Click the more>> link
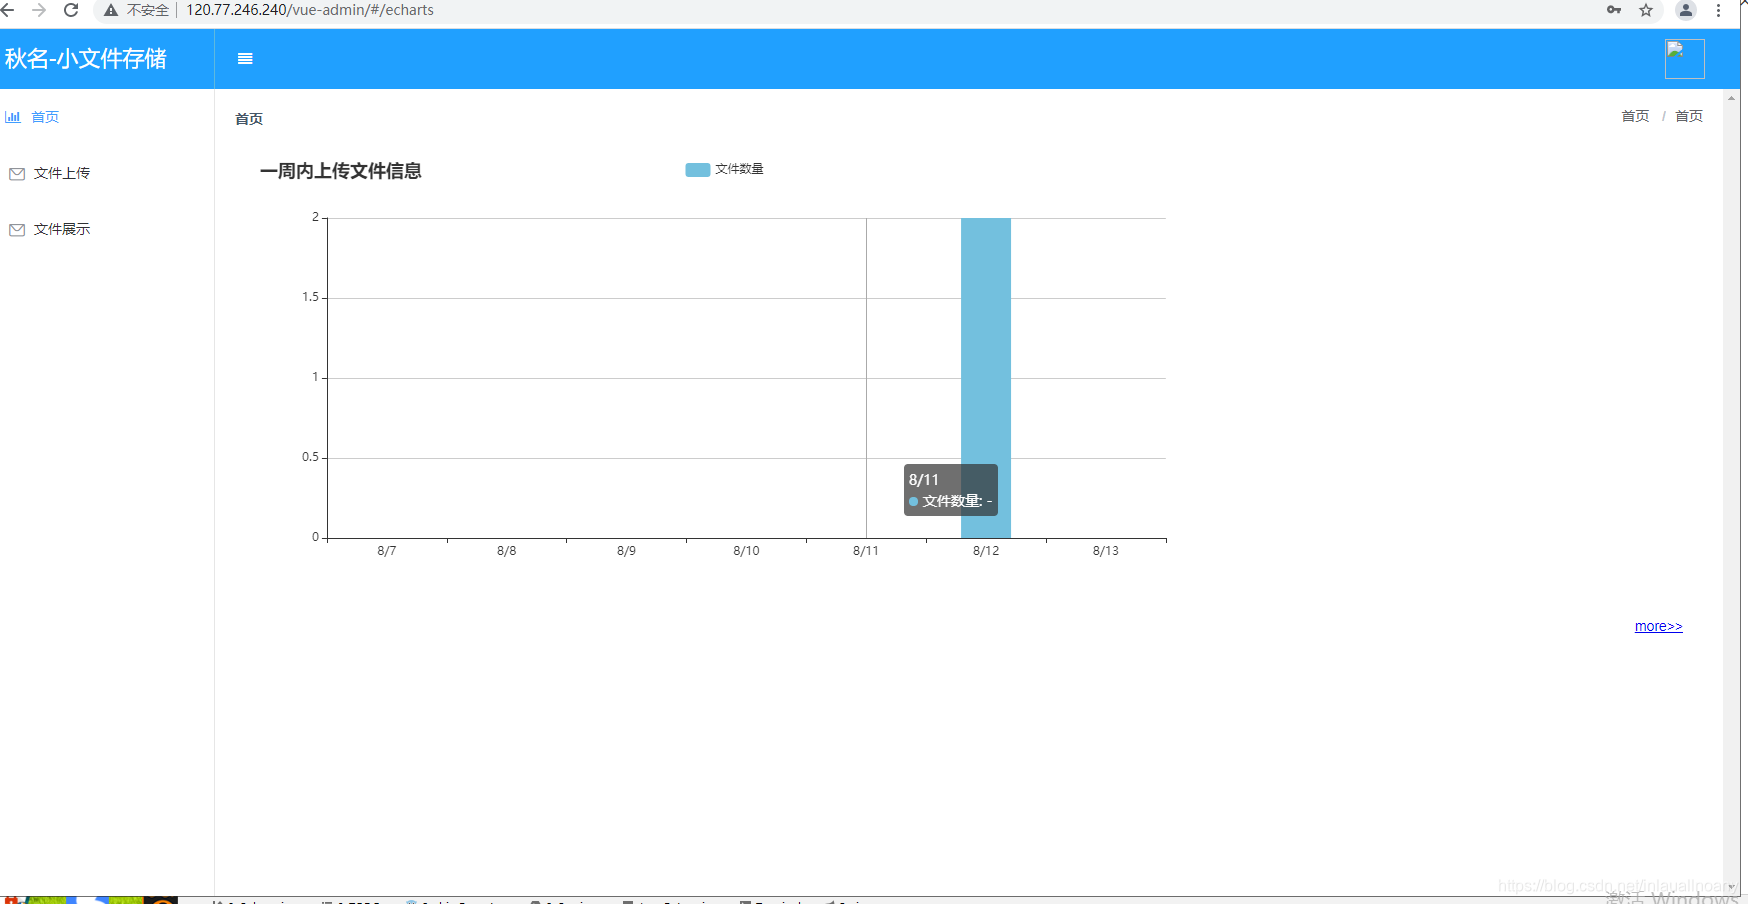 point(1658,626)
